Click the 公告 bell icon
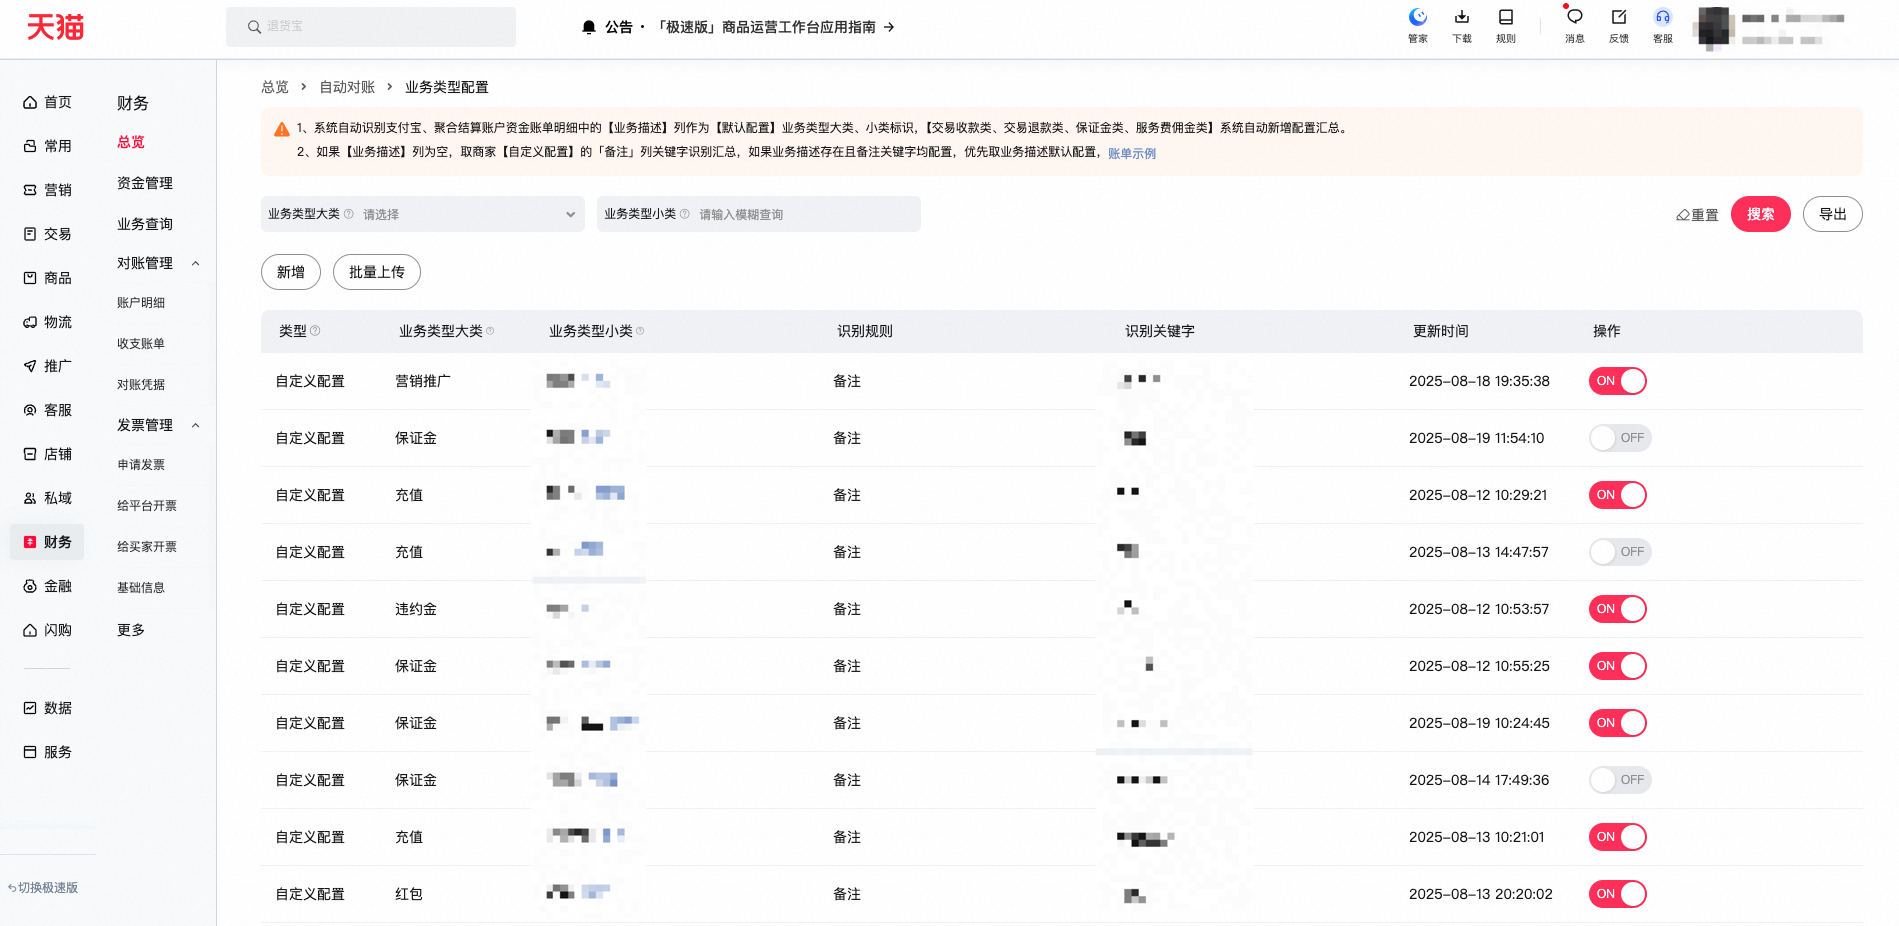This screenshot has width=1899, height=926. pyautogui.click(x=589, y=27)
